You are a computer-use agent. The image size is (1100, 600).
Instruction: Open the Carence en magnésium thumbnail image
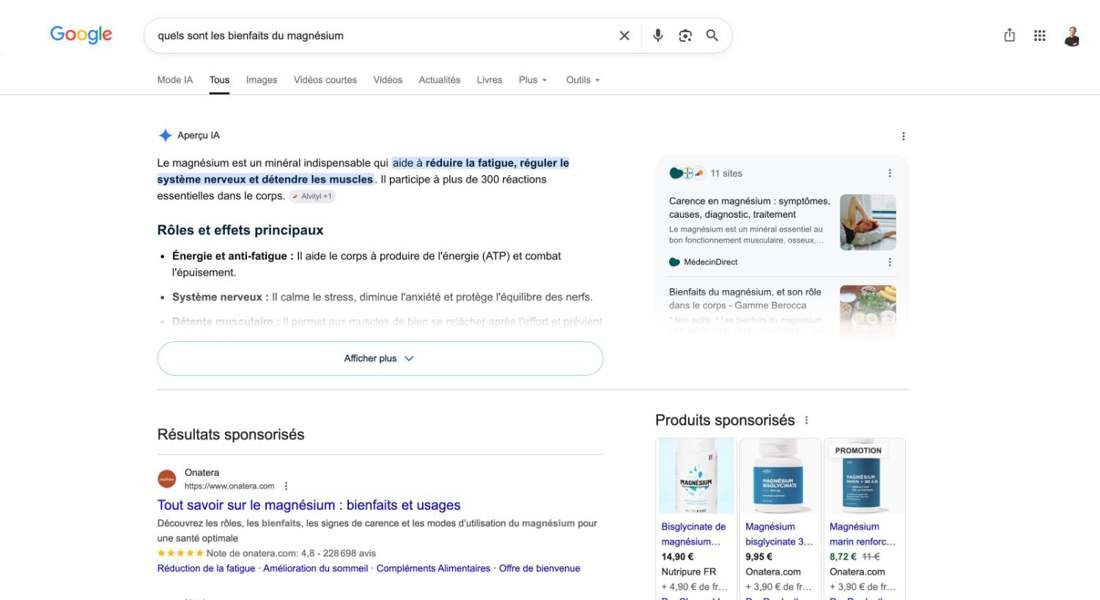(868, 222)
